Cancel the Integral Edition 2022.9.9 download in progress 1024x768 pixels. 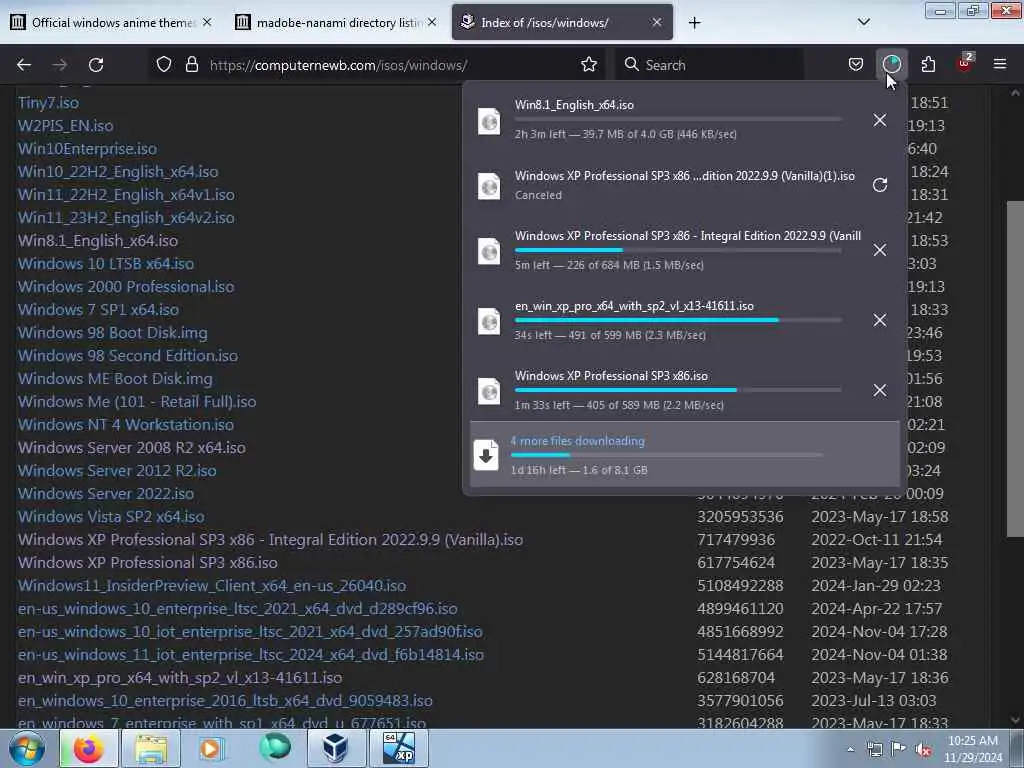(x=880, y=250)
